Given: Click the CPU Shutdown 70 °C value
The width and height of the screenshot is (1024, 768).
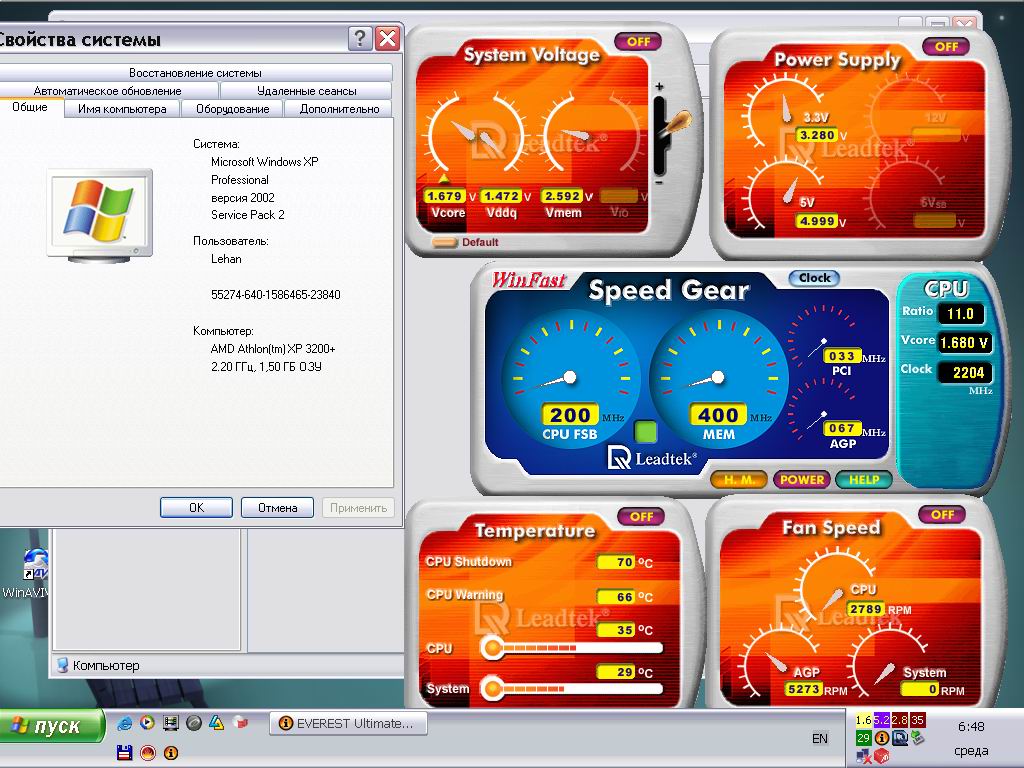Looking at the screenshot, I should tap(616, 562).
